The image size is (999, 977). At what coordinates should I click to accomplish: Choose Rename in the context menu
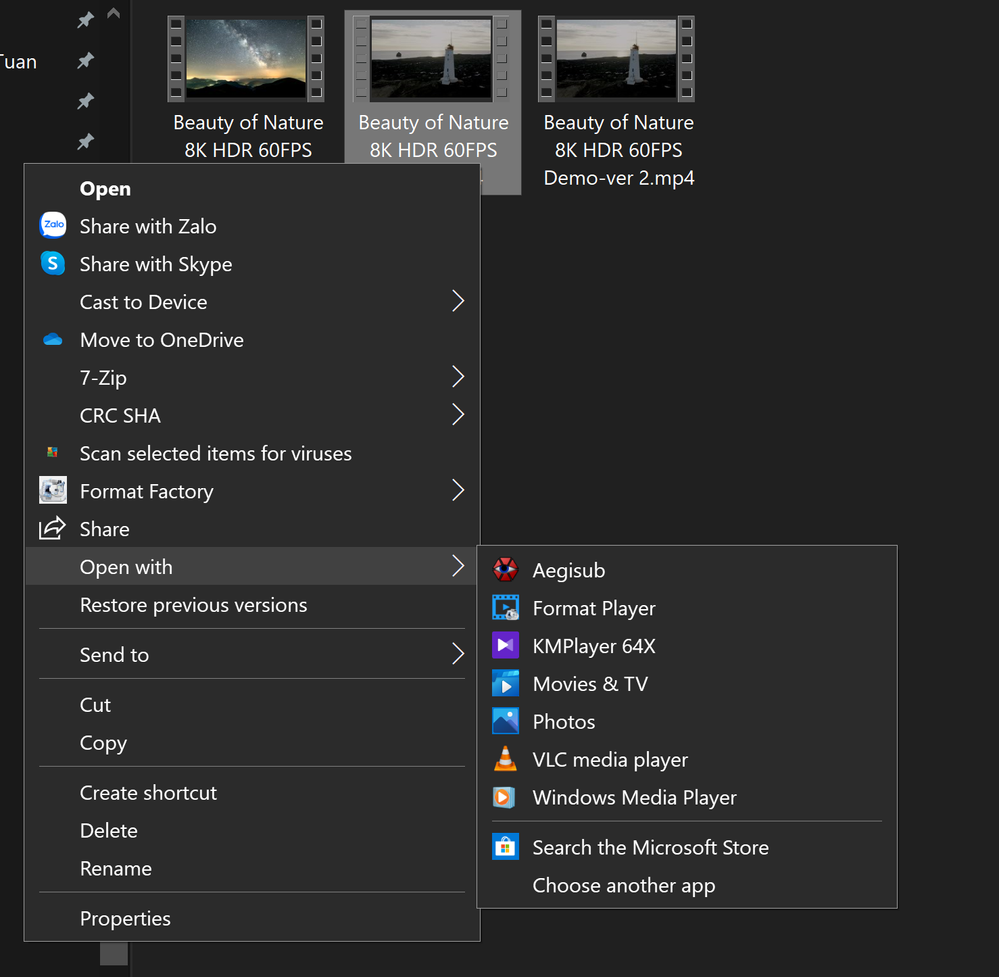[116, 869]
